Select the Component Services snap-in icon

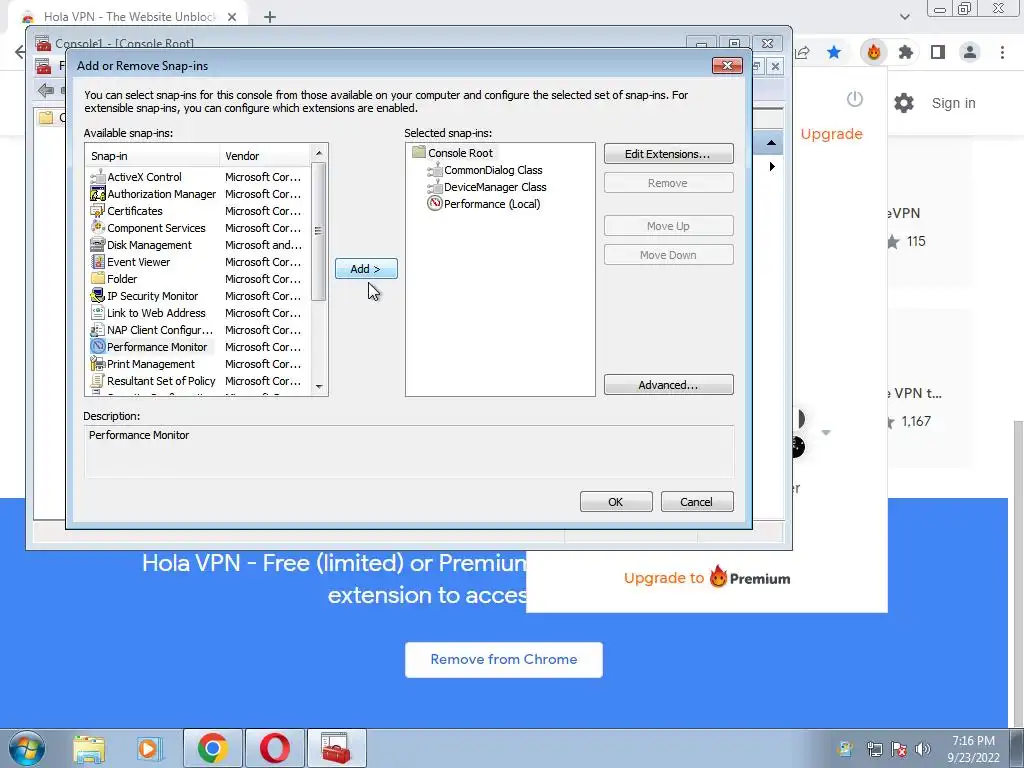point(98,228)
